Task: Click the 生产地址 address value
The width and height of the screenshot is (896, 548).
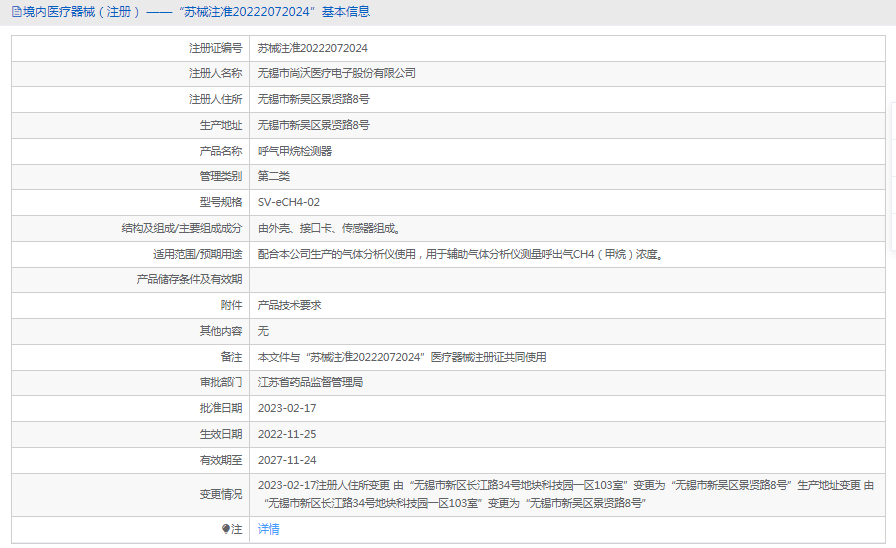Action: [314, 125]
